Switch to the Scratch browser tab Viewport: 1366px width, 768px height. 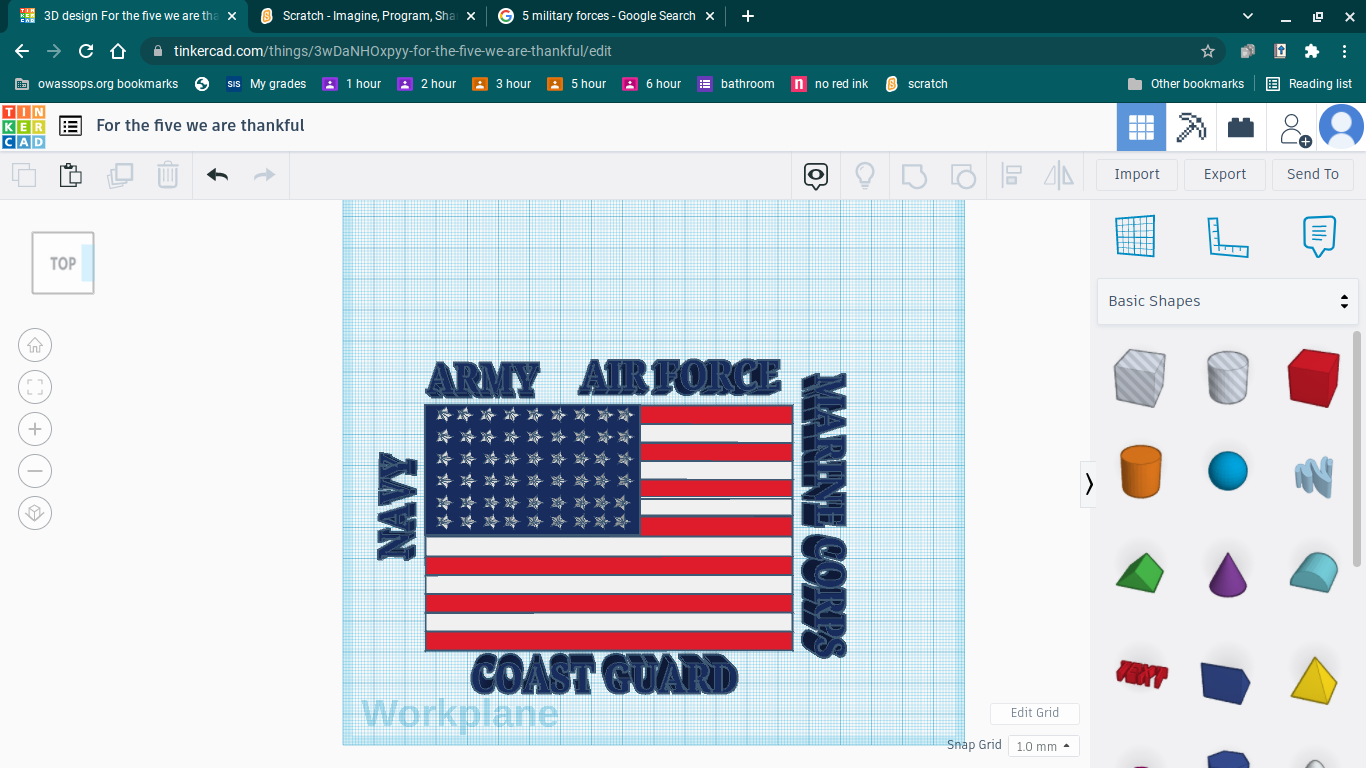click(368, 16)
